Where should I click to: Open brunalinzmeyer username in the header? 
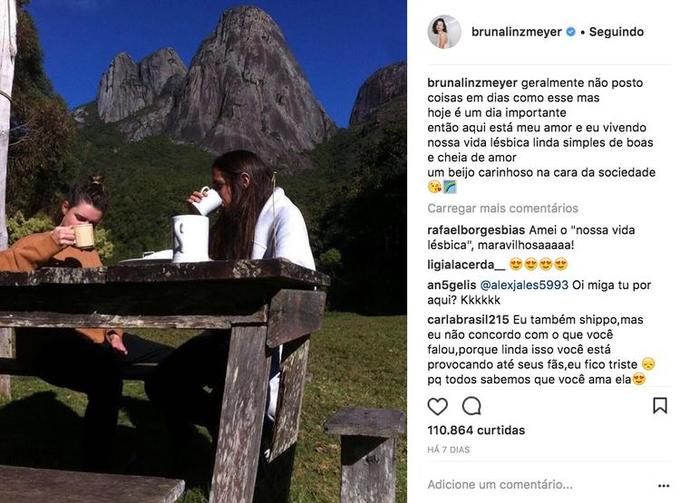pyautogui.click(x=517, y=32)
